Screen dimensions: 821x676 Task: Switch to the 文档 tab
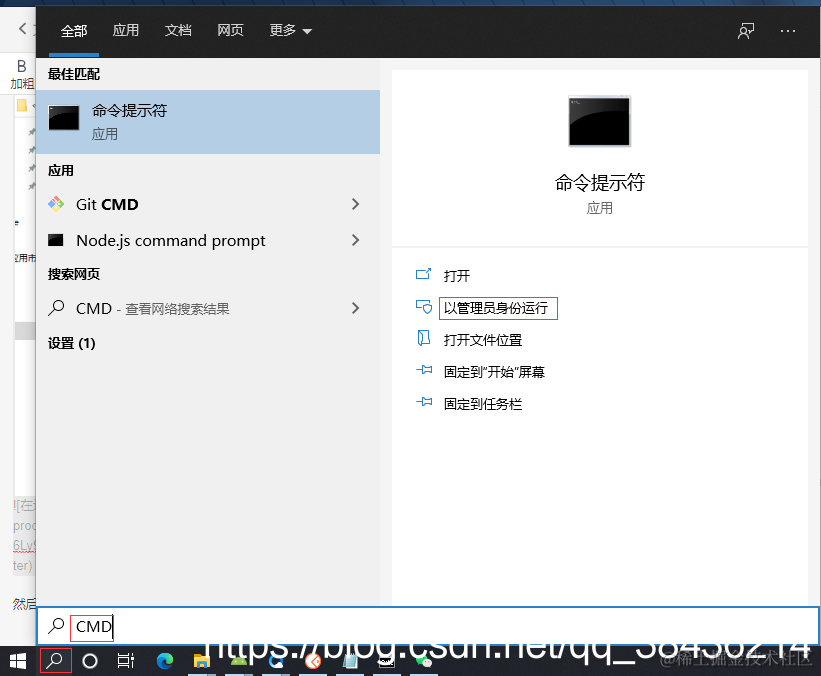(178, 30)
